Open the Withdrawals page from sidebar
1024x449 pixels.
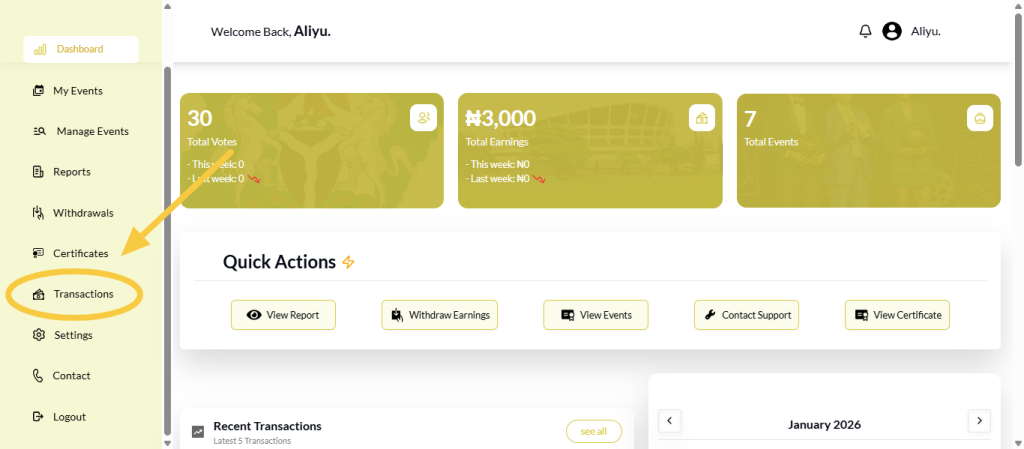click(x=83, y=213)
